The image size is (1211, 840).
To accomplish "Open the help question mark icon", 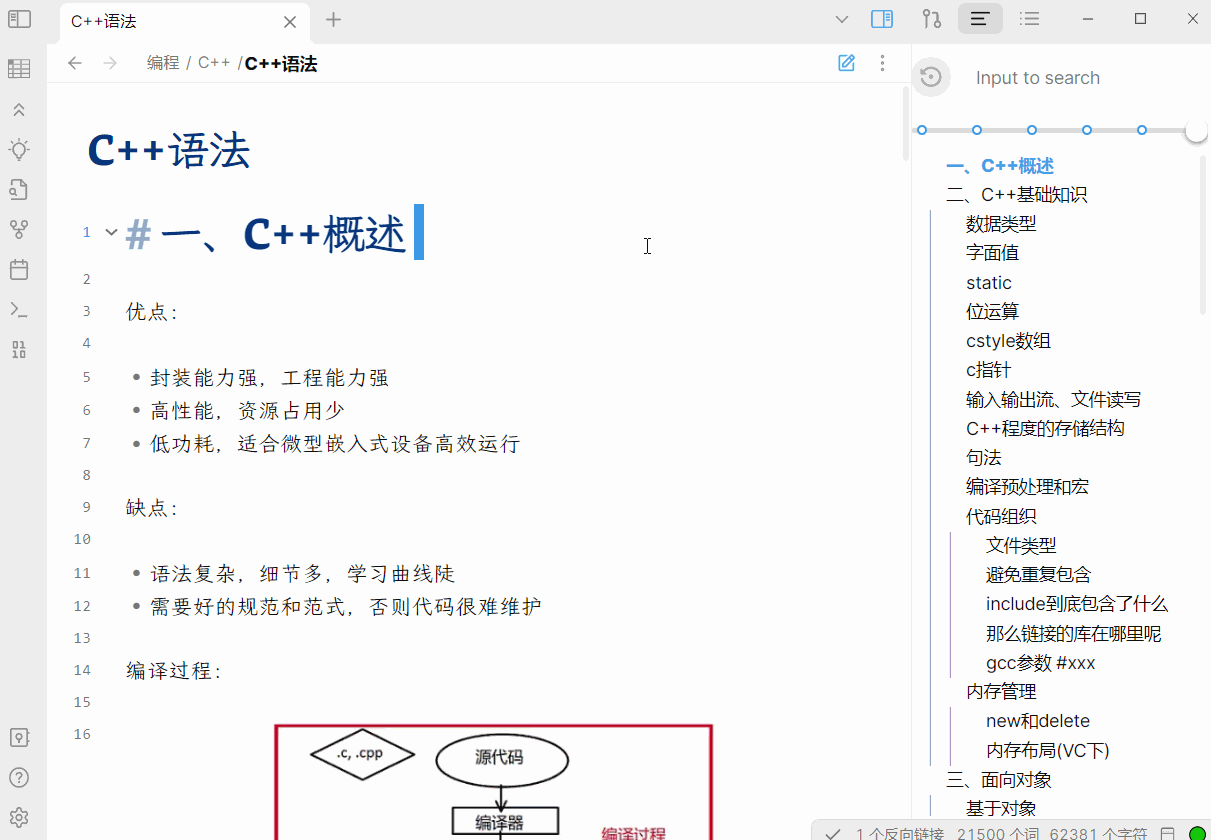I will click(x=19, y=777).
